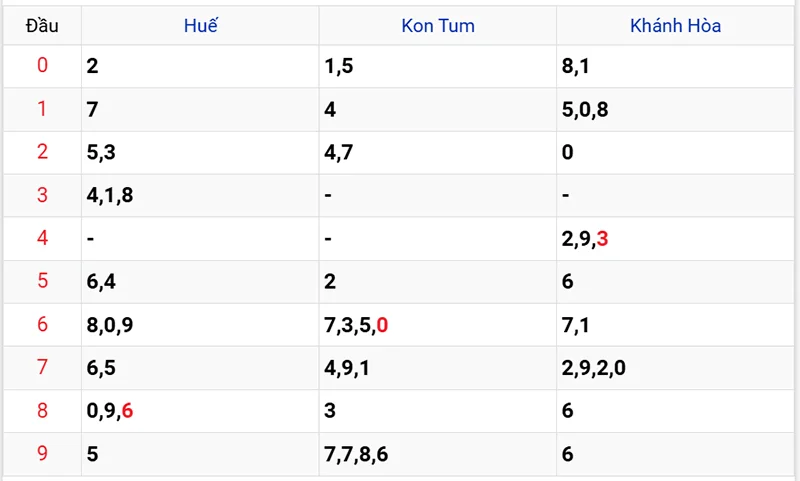
Task: Click the Khánh Hòa cell showing 5,0,8
Action: [x=585, y=109]
